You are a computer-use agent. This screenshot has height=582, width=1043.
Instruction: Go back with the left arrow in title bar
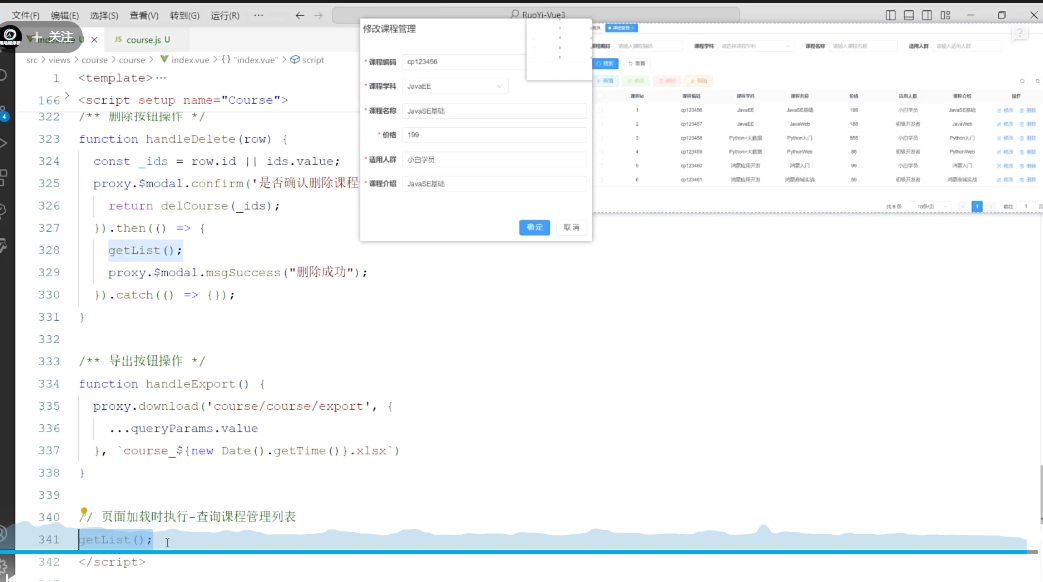[300, 15]
